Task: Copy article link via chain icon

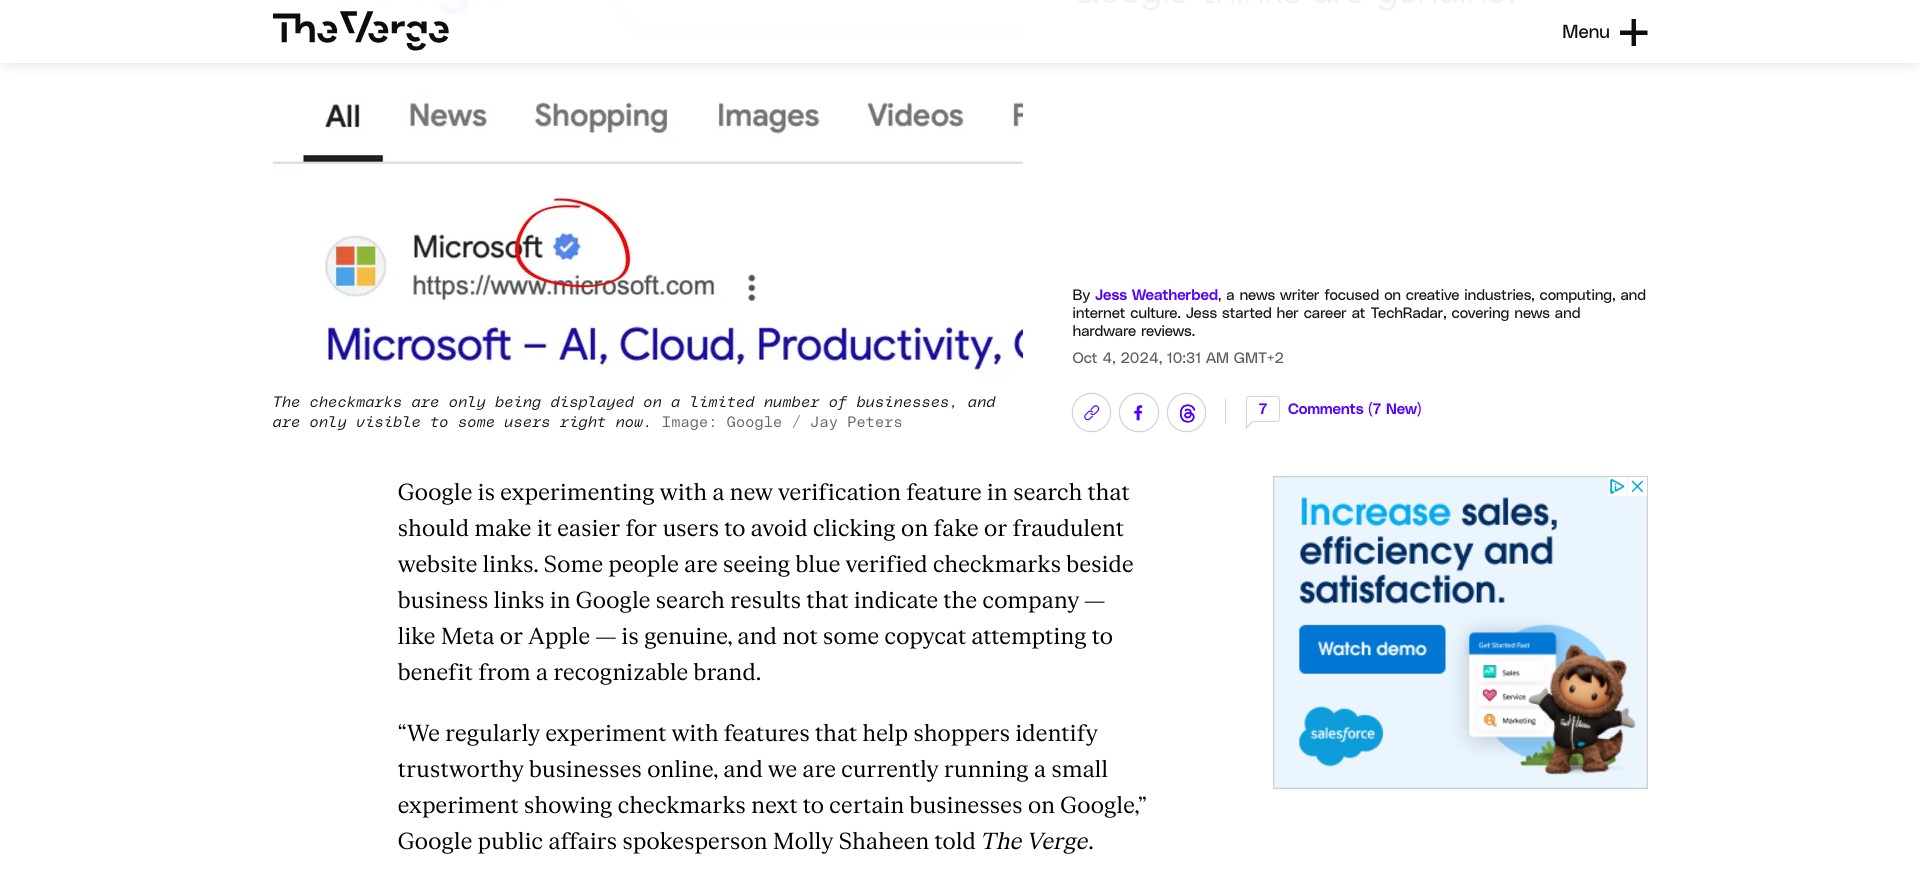Action: [1091, 412]
